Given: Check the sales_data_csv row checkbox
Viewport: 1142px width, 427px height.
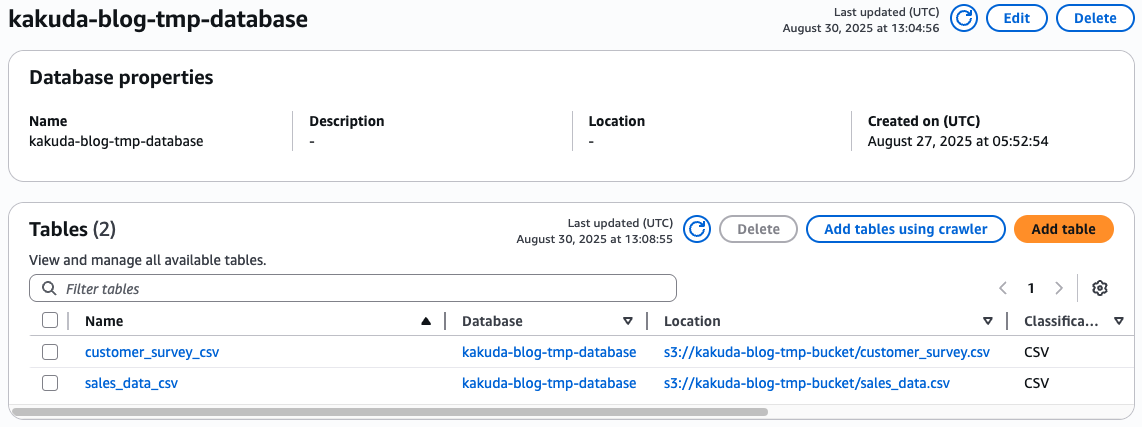Looking at the screenshot, I should 50,383.
